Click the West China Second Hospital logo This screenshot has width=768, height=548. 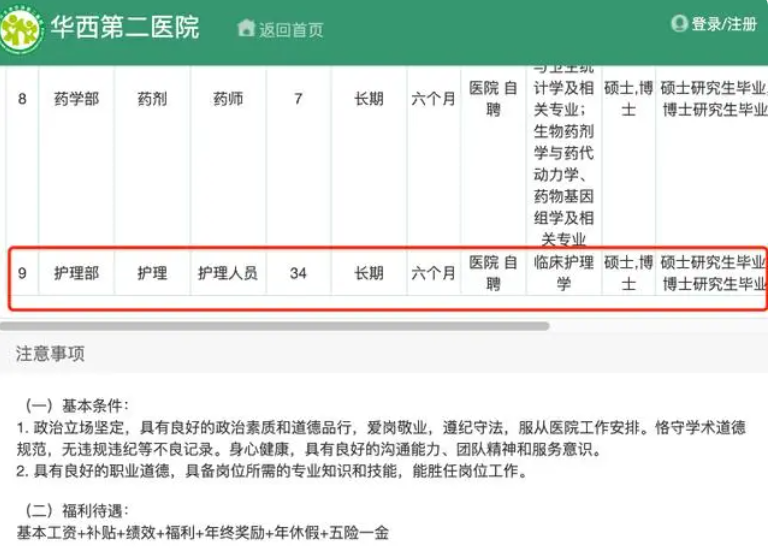[x=20, y=29]
